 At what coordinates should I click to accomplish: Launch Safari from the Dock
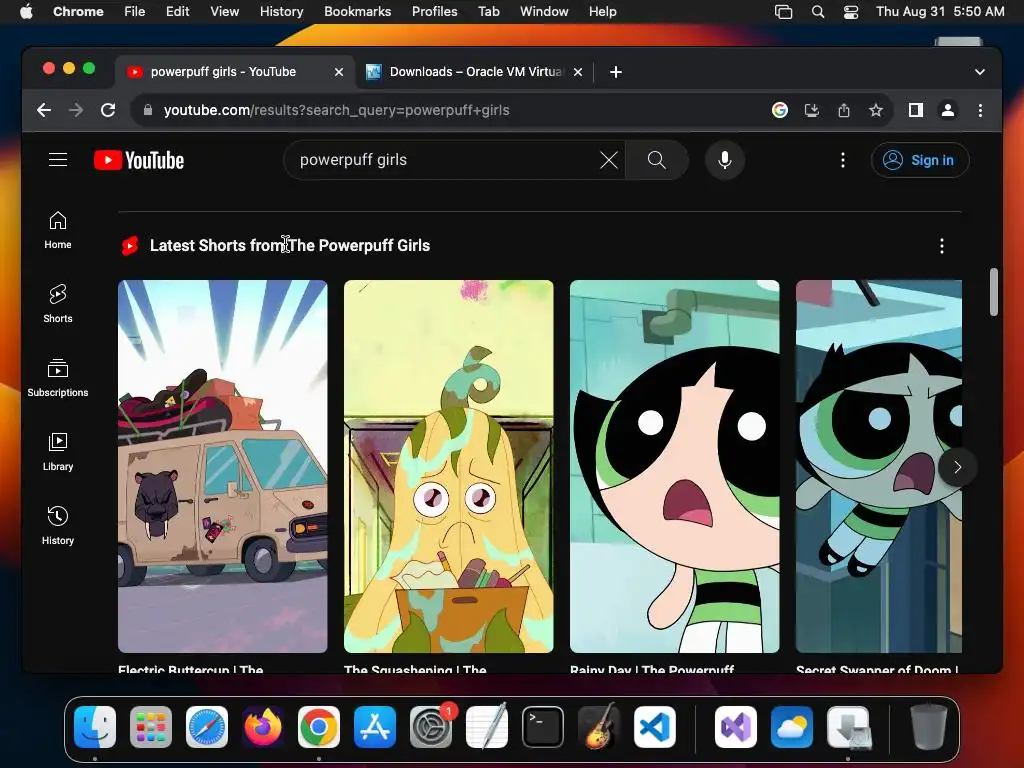tap(207, 727)
